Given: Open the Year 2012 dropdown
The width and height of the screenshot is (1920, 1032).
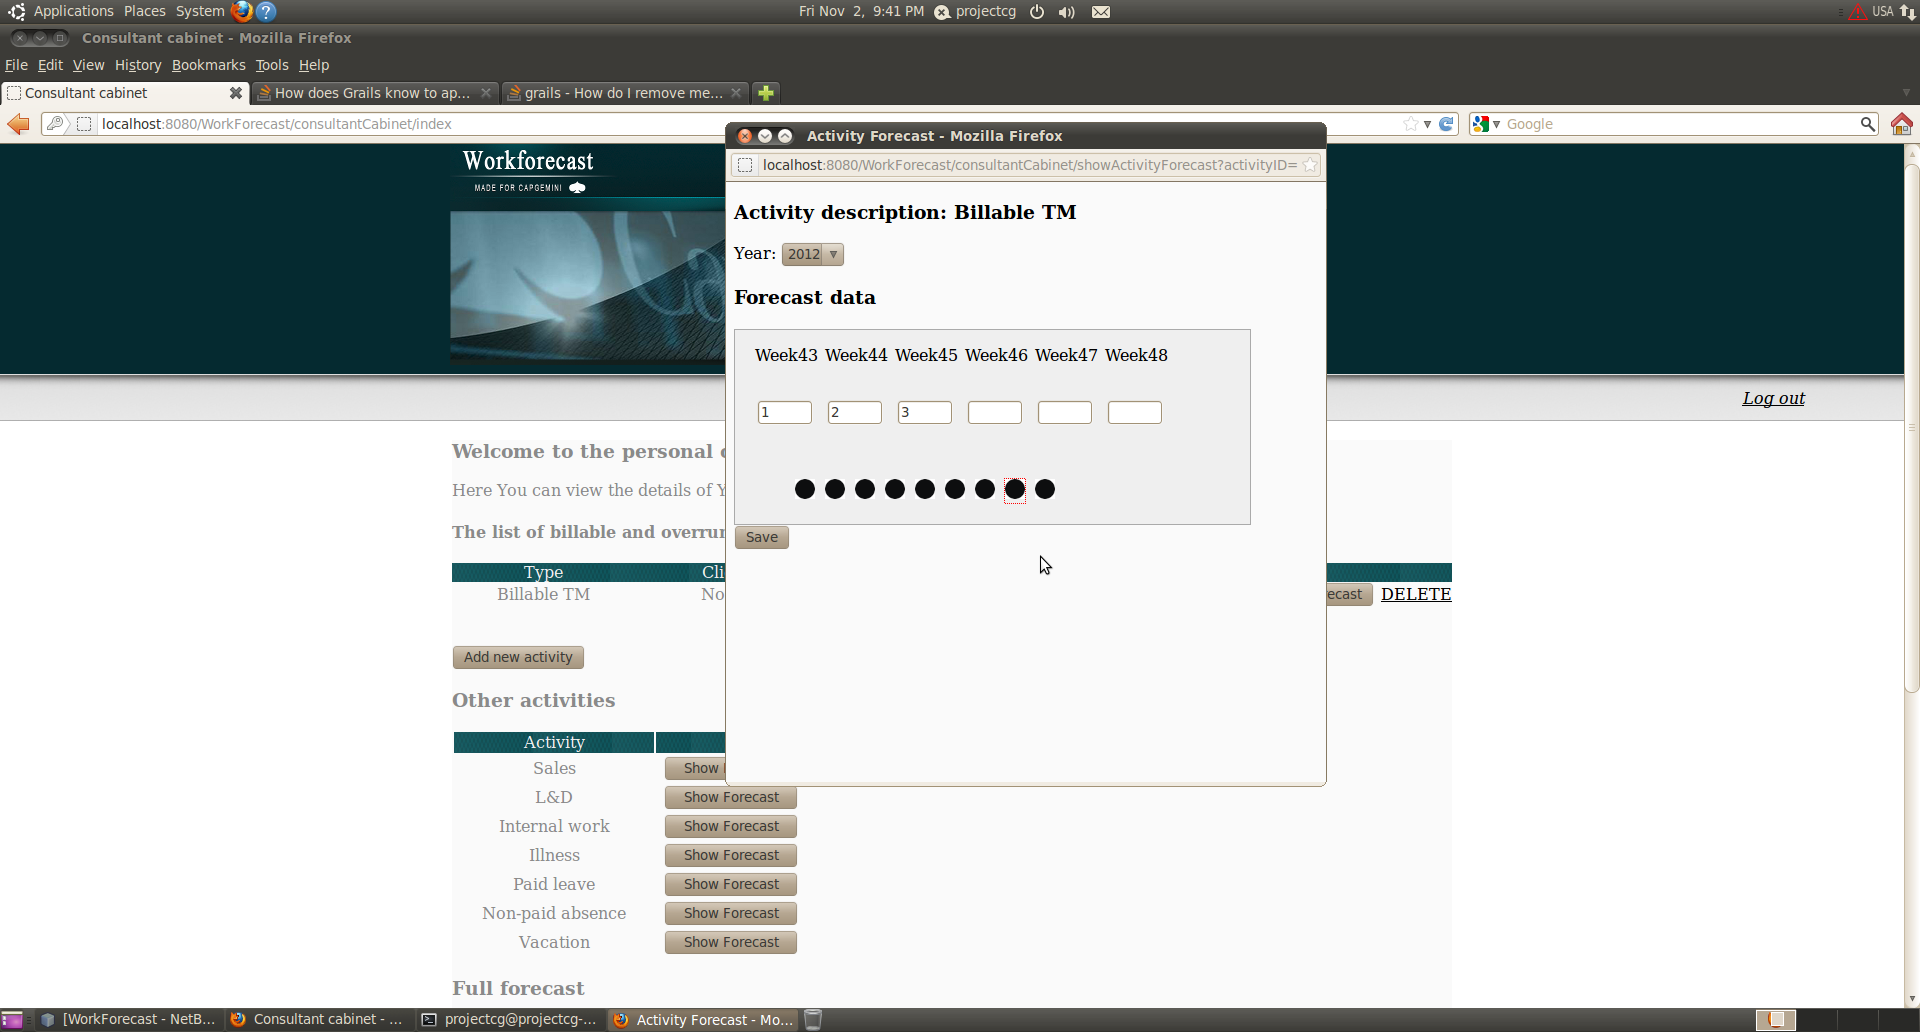Looking at the screenshot, I should click(812, 254).
